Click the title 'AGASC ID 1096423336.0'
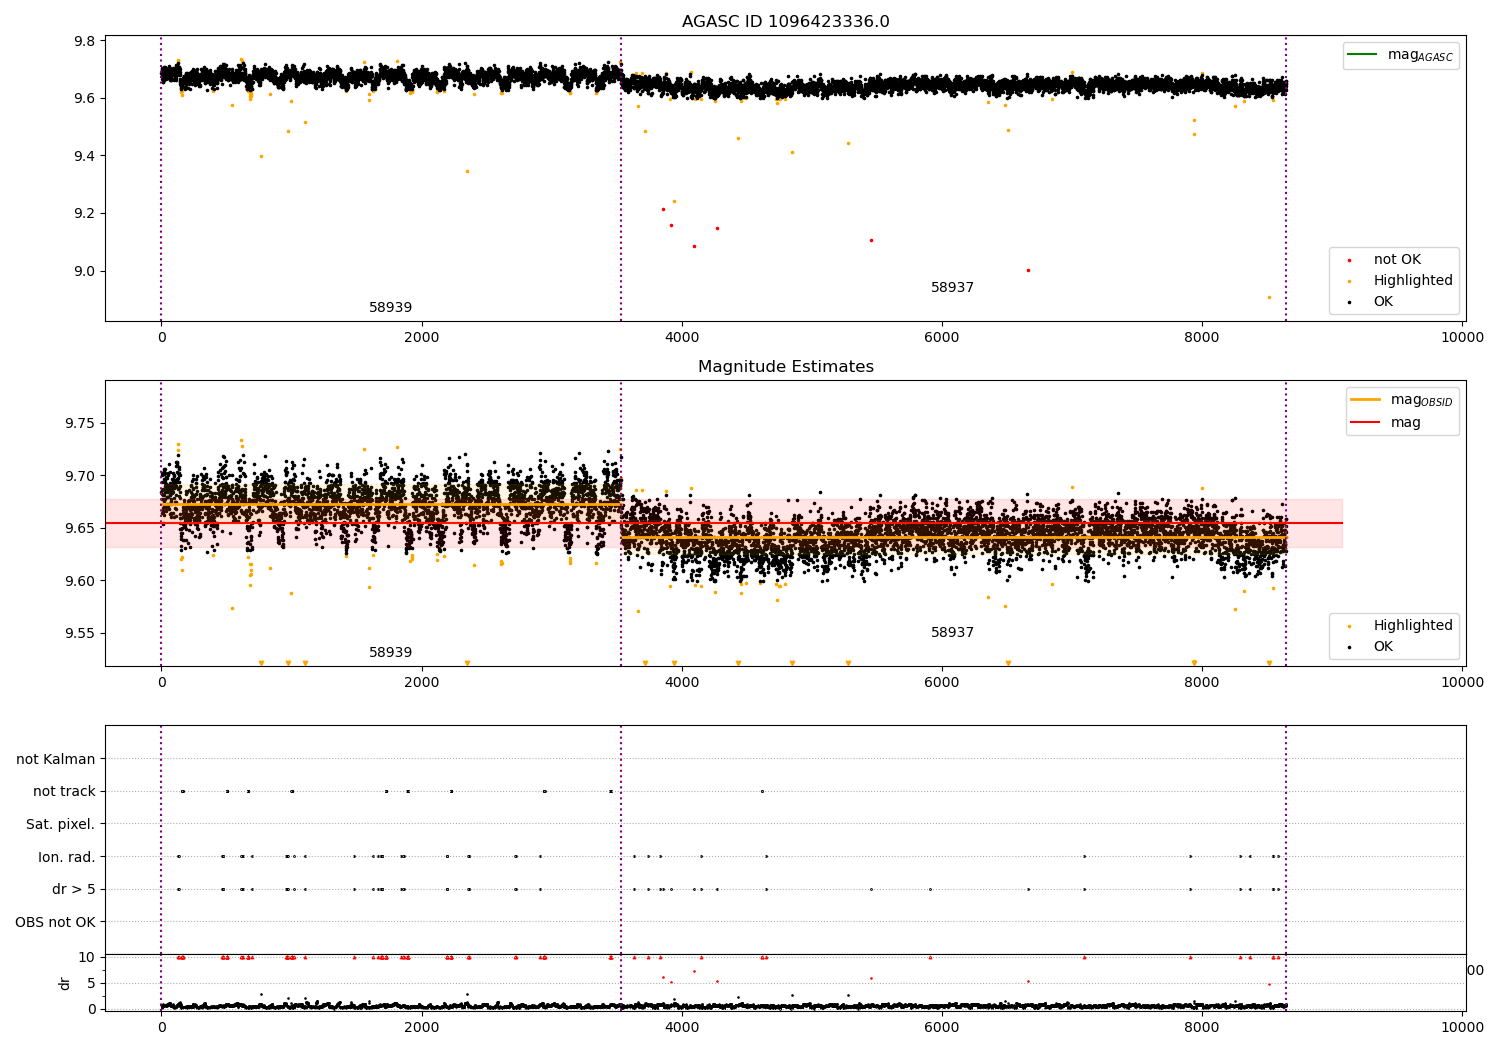 coord(785,22)
